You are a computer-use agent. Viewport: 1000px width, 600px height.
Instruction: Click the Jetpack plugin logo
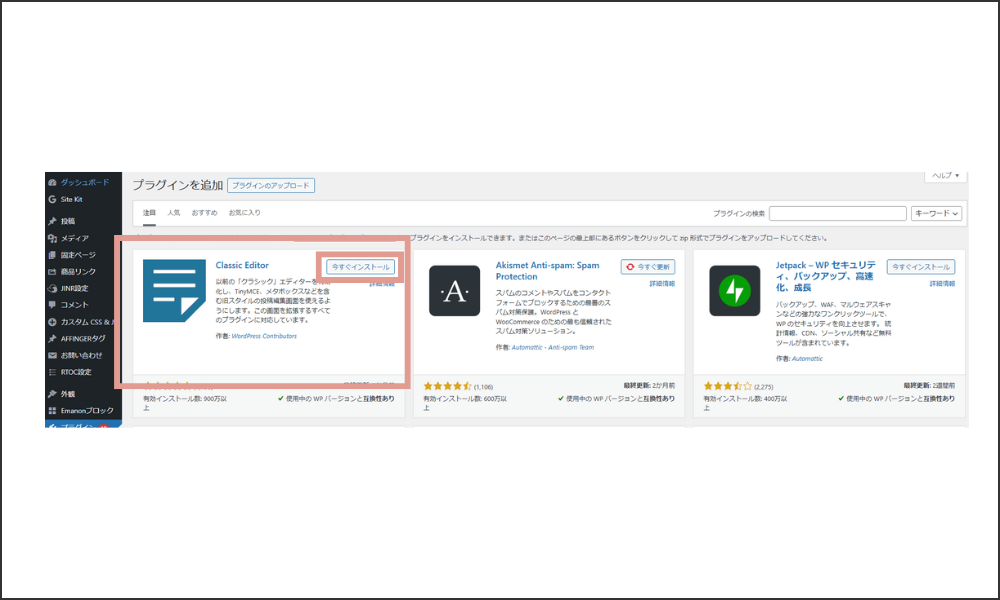(735, 291)
